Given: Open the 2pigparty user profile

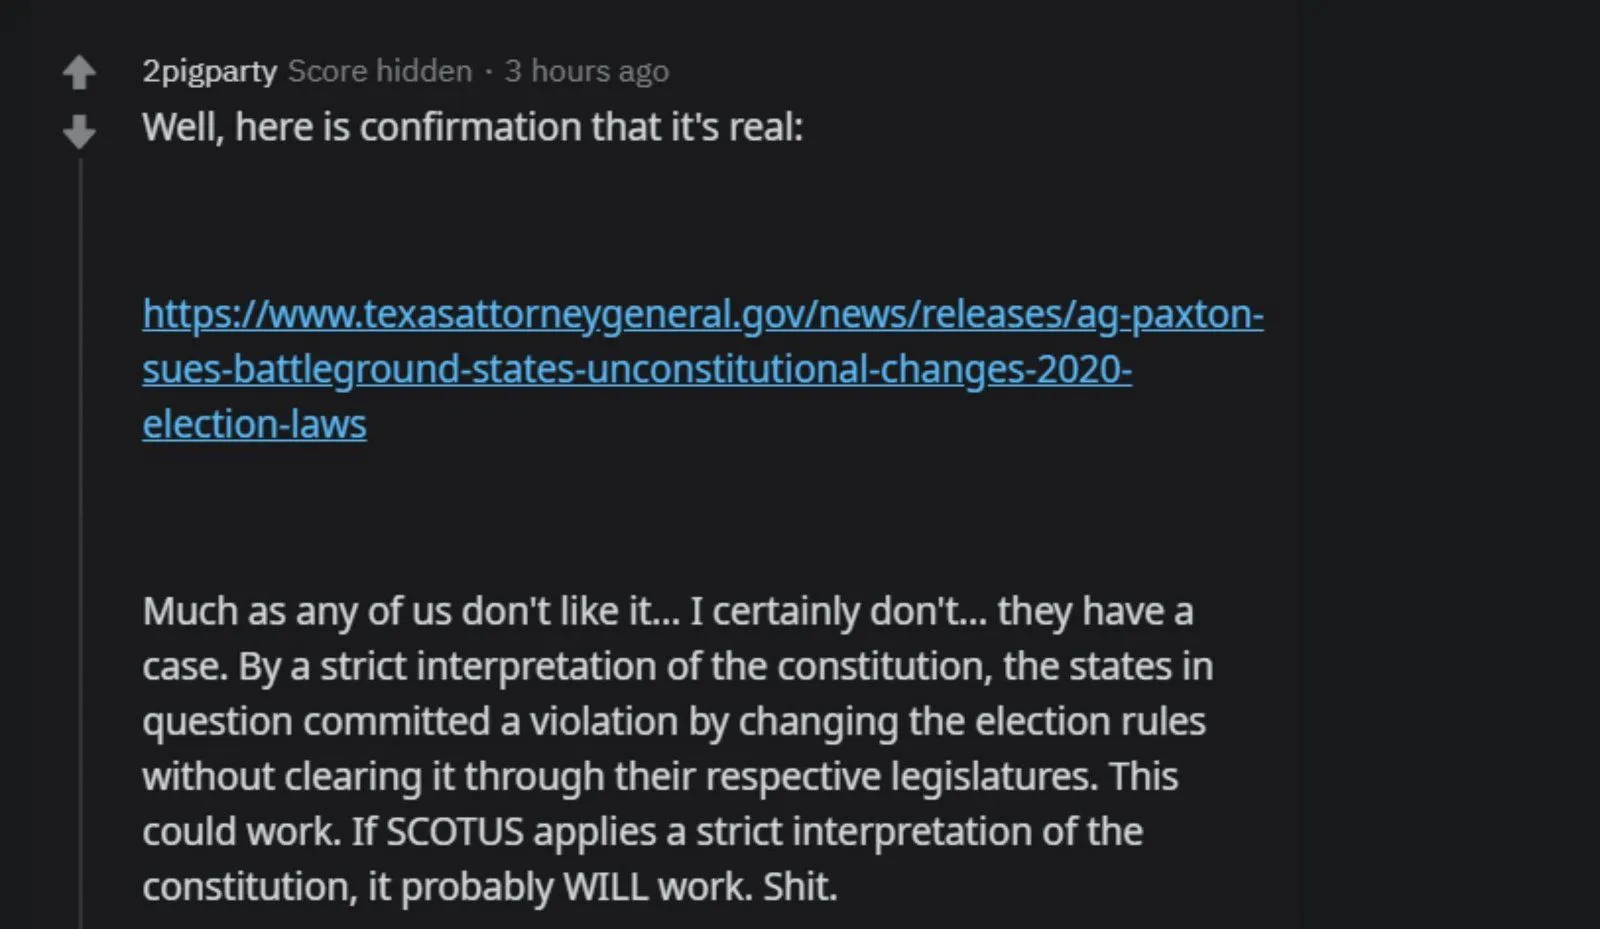Looking at the screenshot, I should click(209, 71).
